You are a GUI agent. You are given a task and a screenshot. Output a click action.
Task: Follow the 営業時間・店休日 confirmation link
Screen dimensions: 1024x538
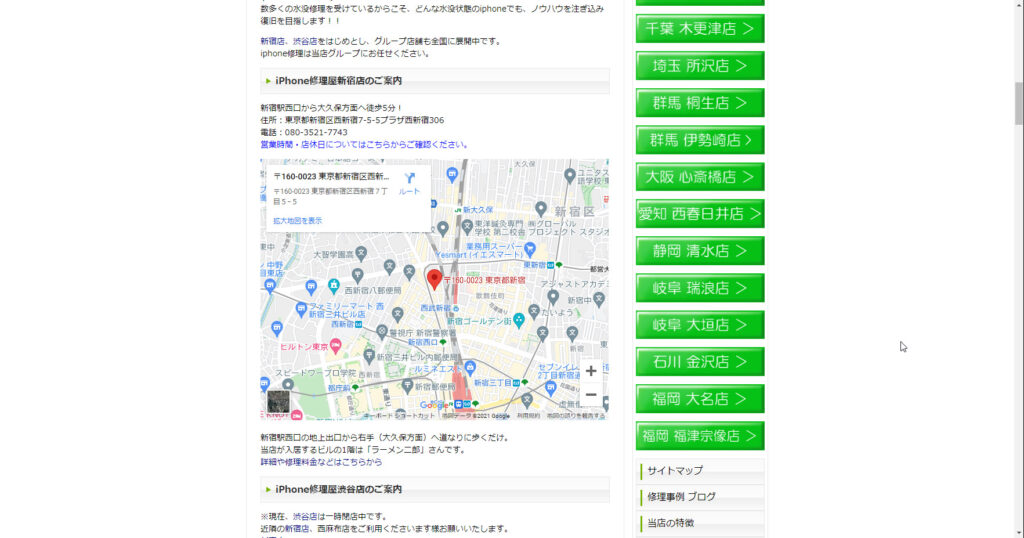click(364, 144)
